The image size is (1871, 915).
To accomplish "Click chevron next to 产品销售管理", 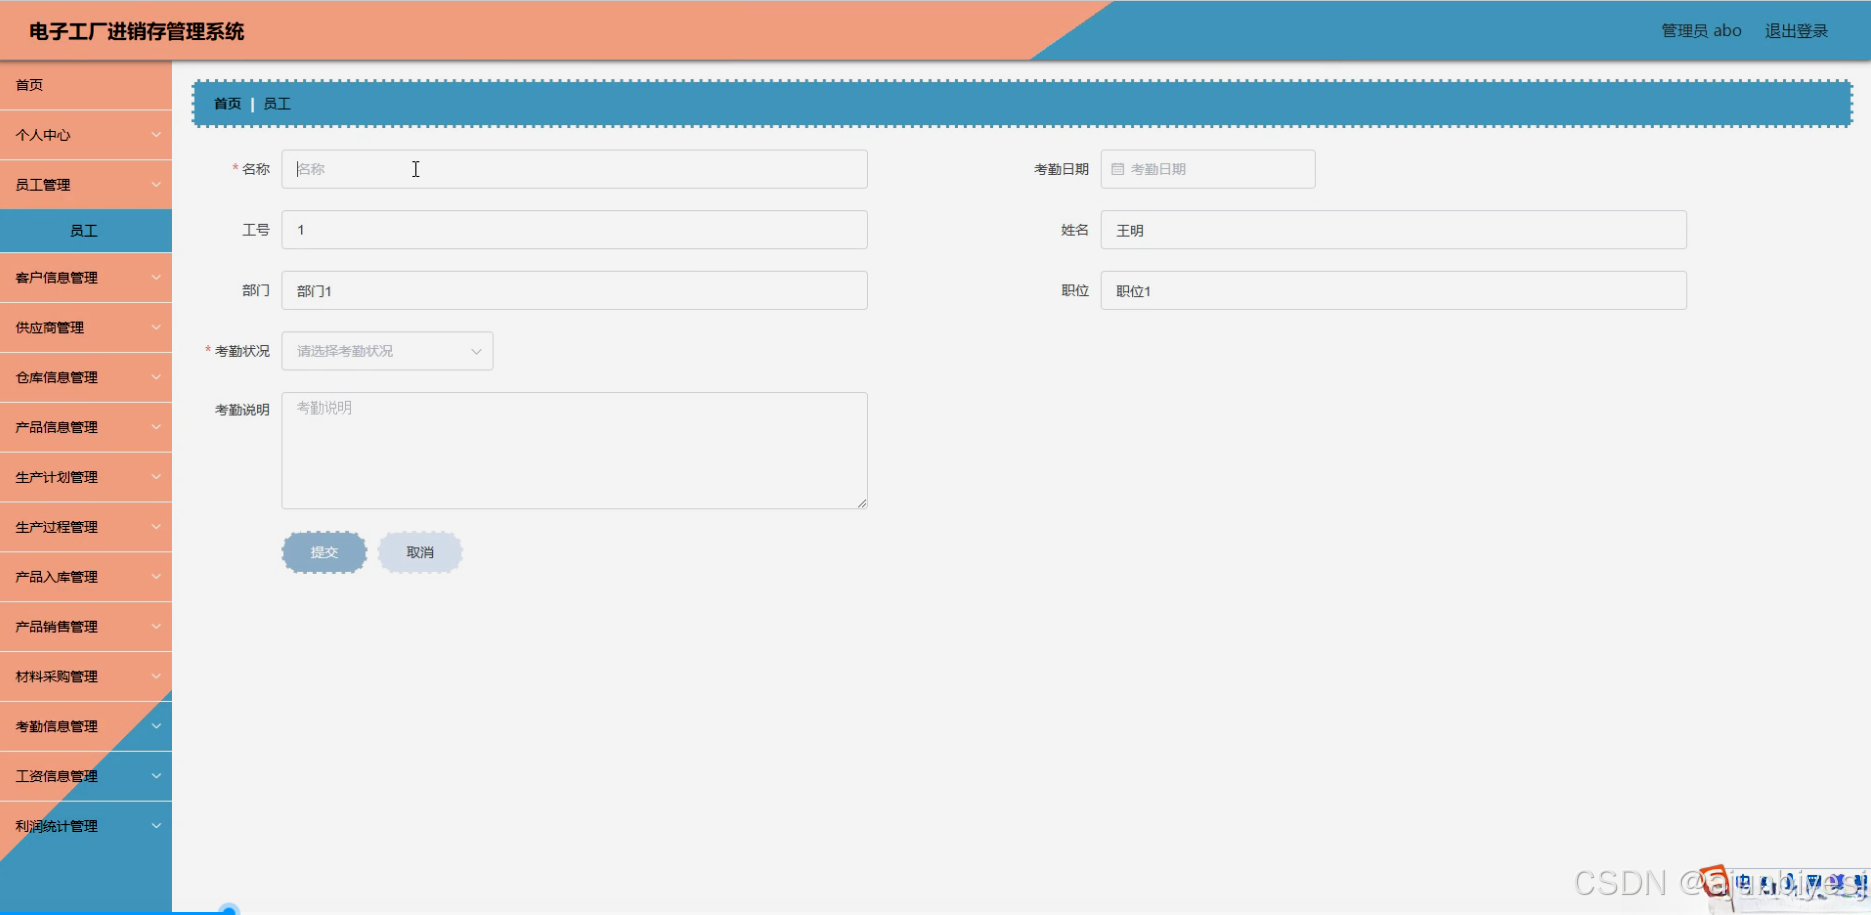I will click(156, 627).
